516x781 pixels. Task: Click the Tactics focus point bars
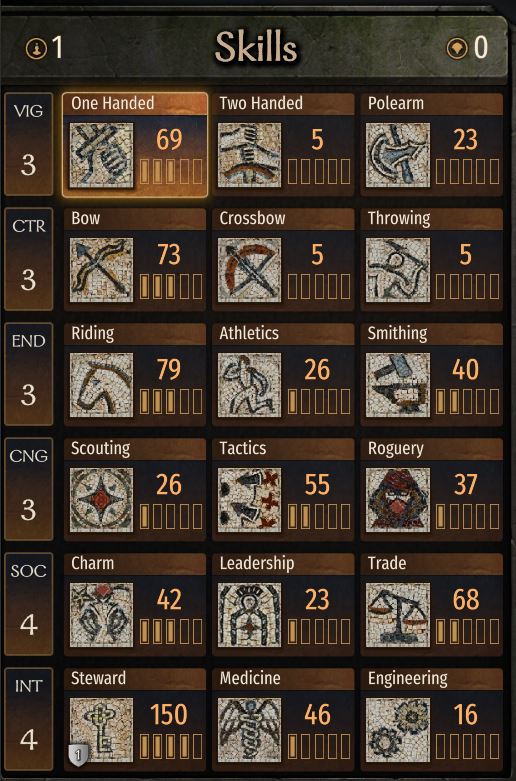(x=319, y=517)
